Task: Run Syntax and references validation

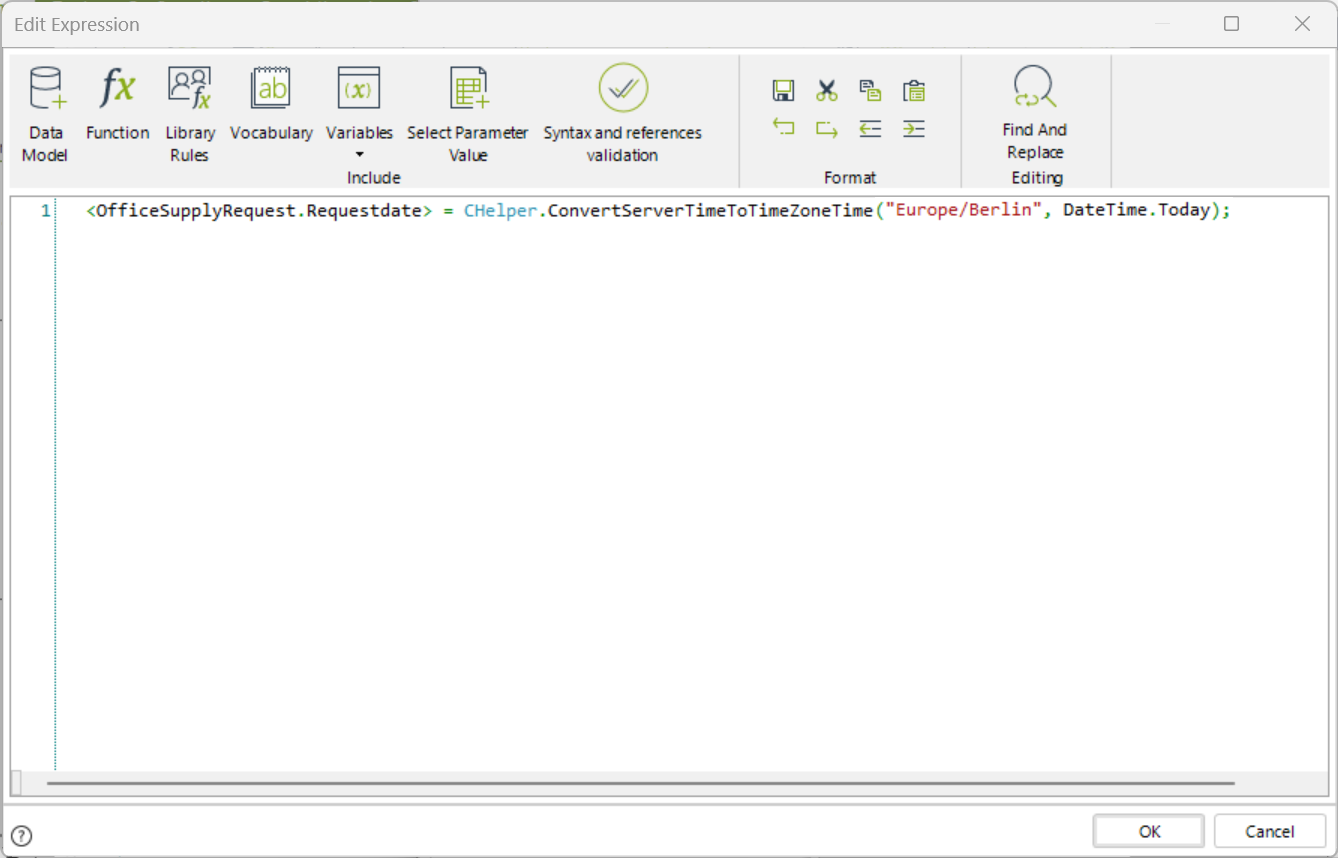Action: [623, 112]
